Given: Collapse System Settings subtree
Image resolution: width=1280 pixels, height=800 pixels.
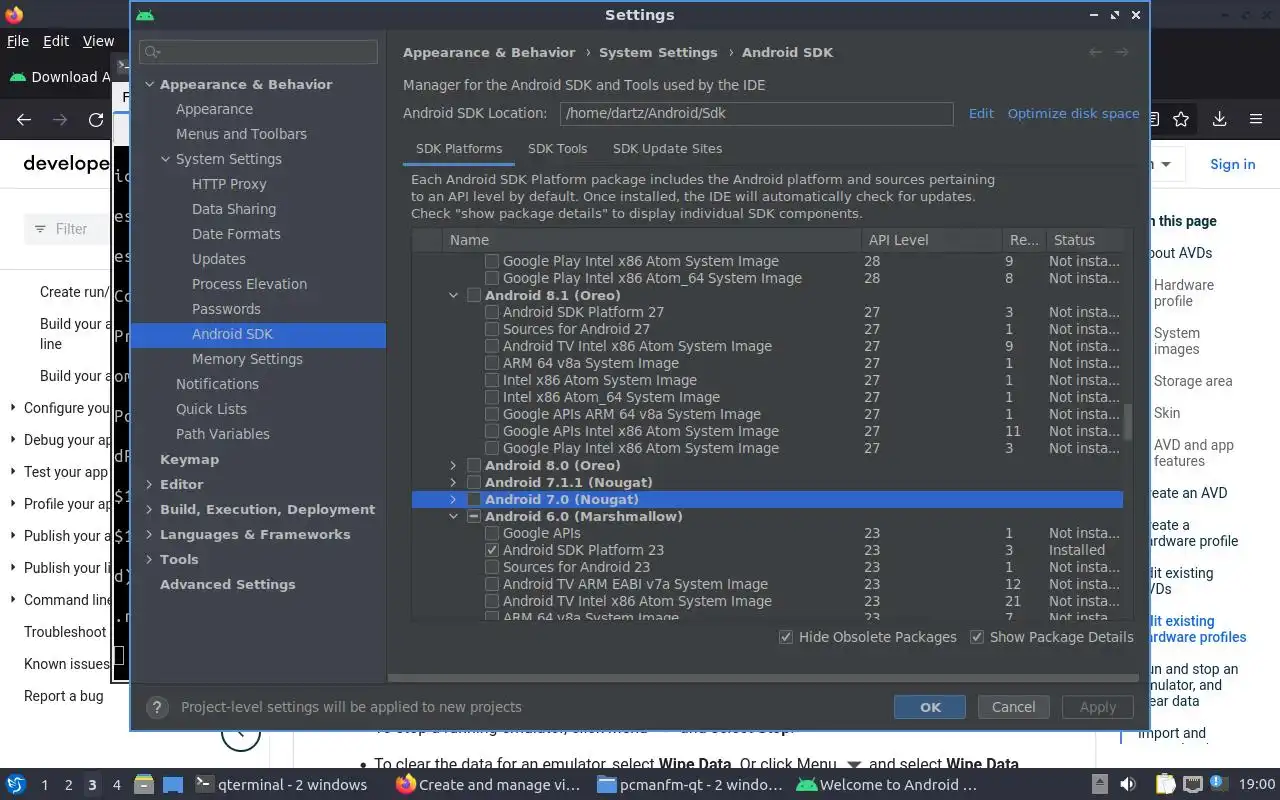Looking at the screenshot, I should coord(166,159).
